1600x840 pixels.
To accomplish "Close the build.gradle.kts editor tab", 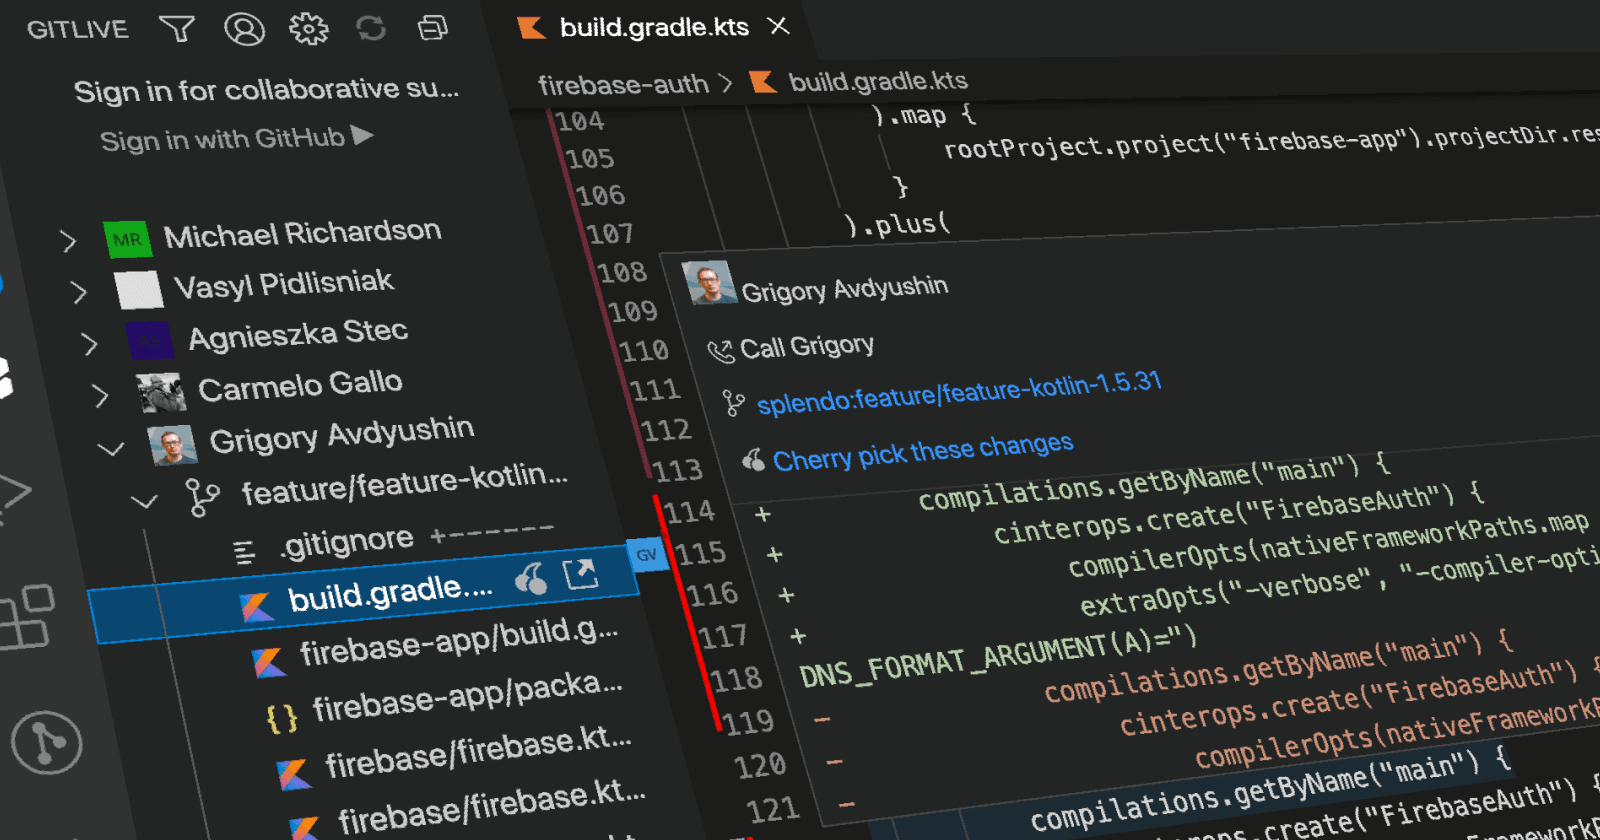I will pos(779,27).
